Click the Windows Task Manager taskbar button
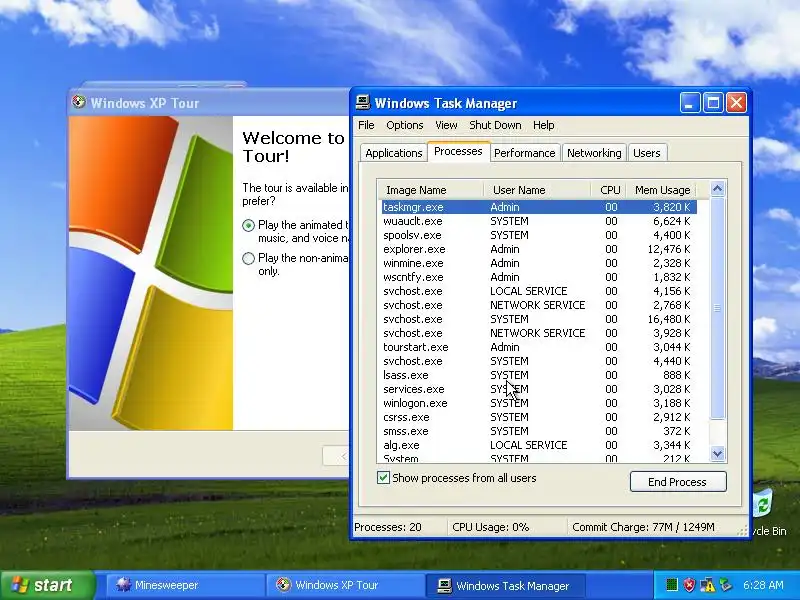800x600 pixels. pos(505,585)
